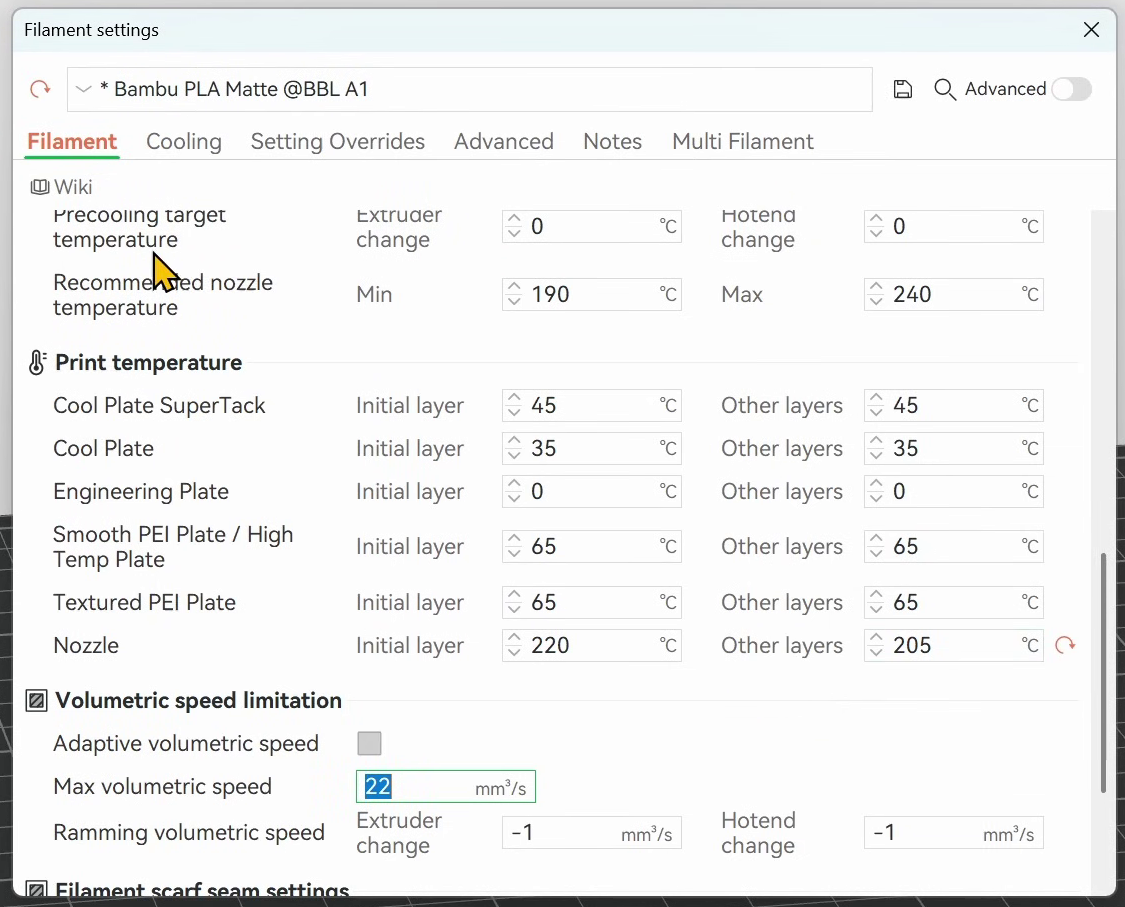Click the Smooth PEI Plate / High Temp Plate label

[x=173, y=547]
